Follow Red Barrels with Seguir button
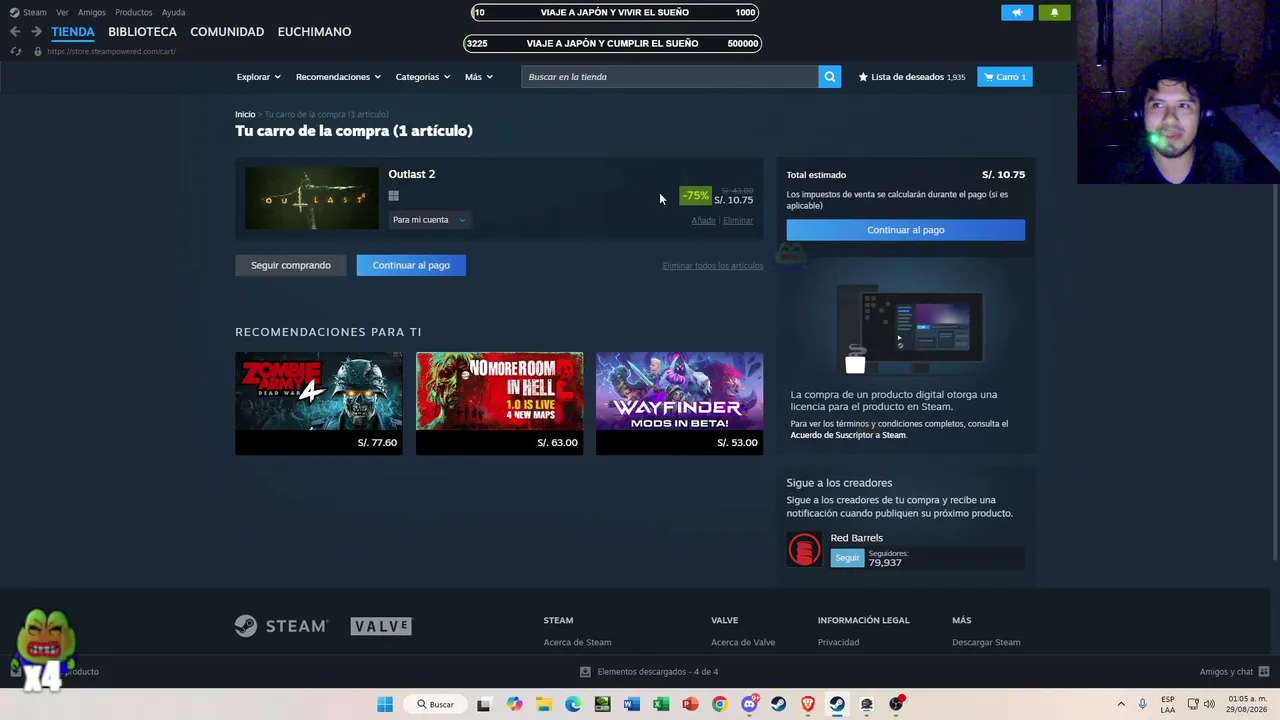Image resolution: width=1280 pixels, height=720 pixels. coord(847,557)
